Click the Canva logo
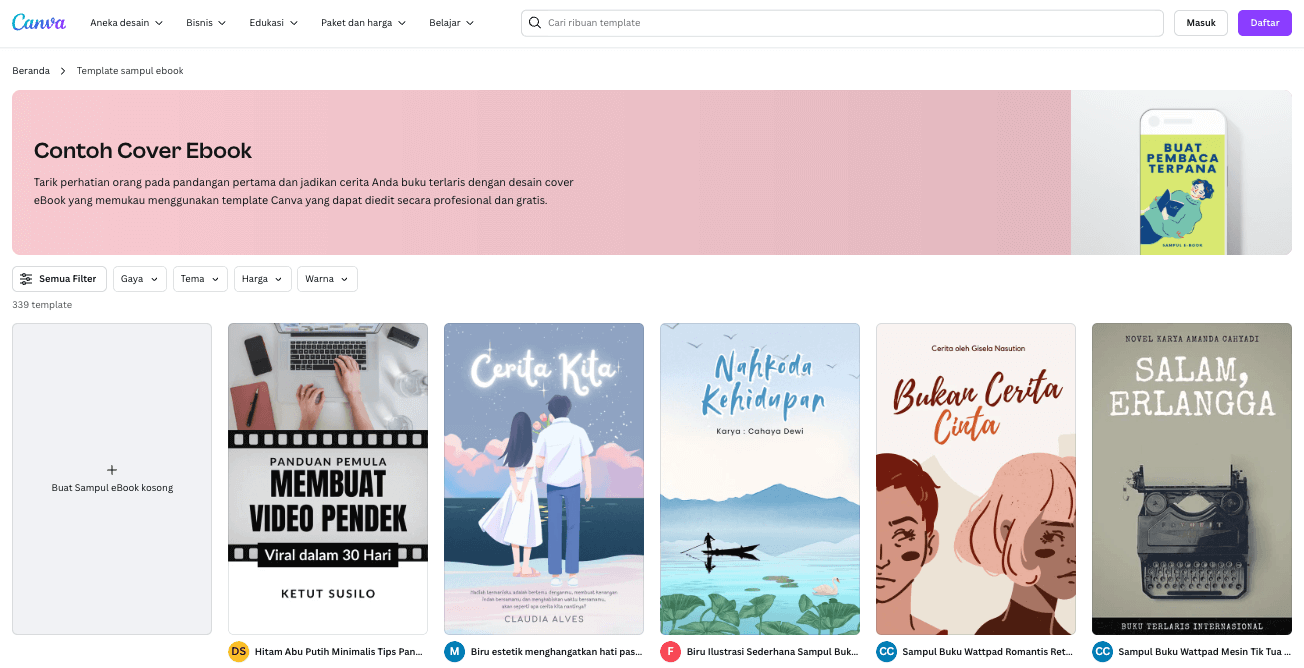Screen dimensions: 1304x668 (x=38, y=22)
